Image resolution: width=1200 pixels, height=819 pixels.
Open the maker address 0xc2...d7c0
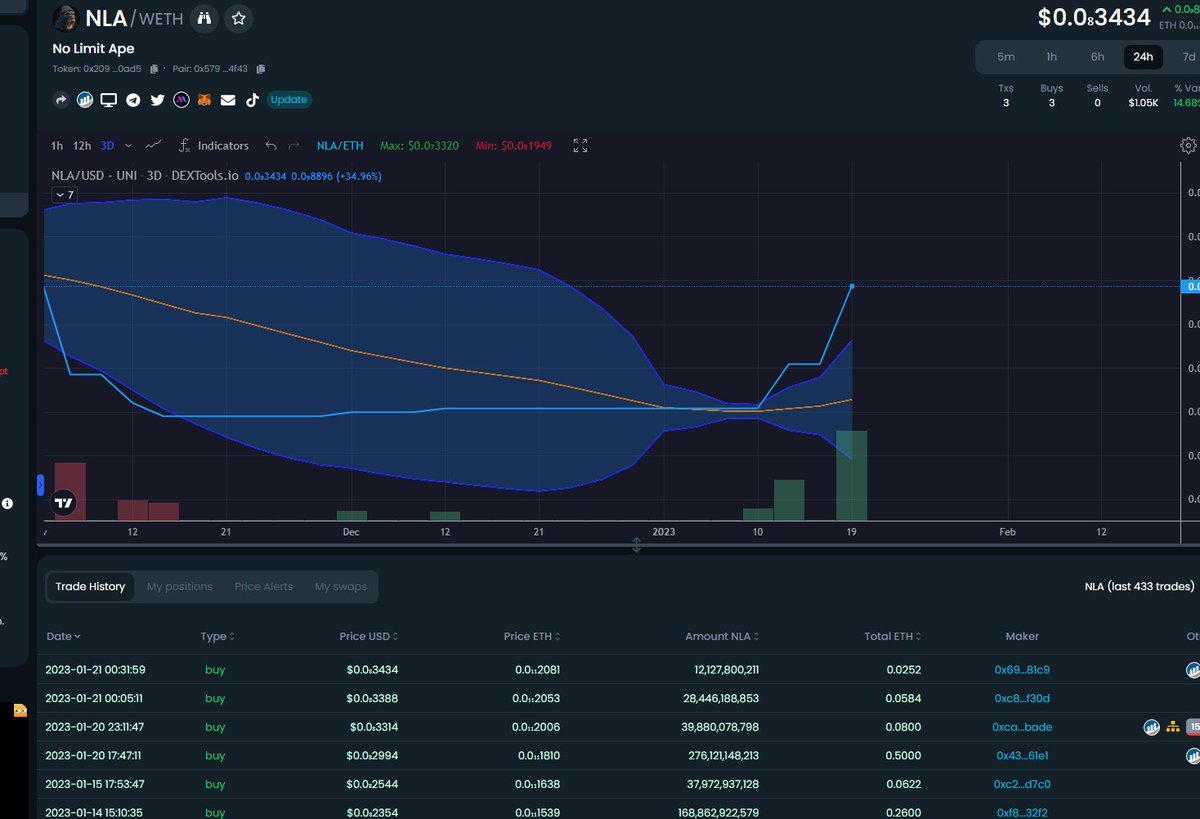1022,784
